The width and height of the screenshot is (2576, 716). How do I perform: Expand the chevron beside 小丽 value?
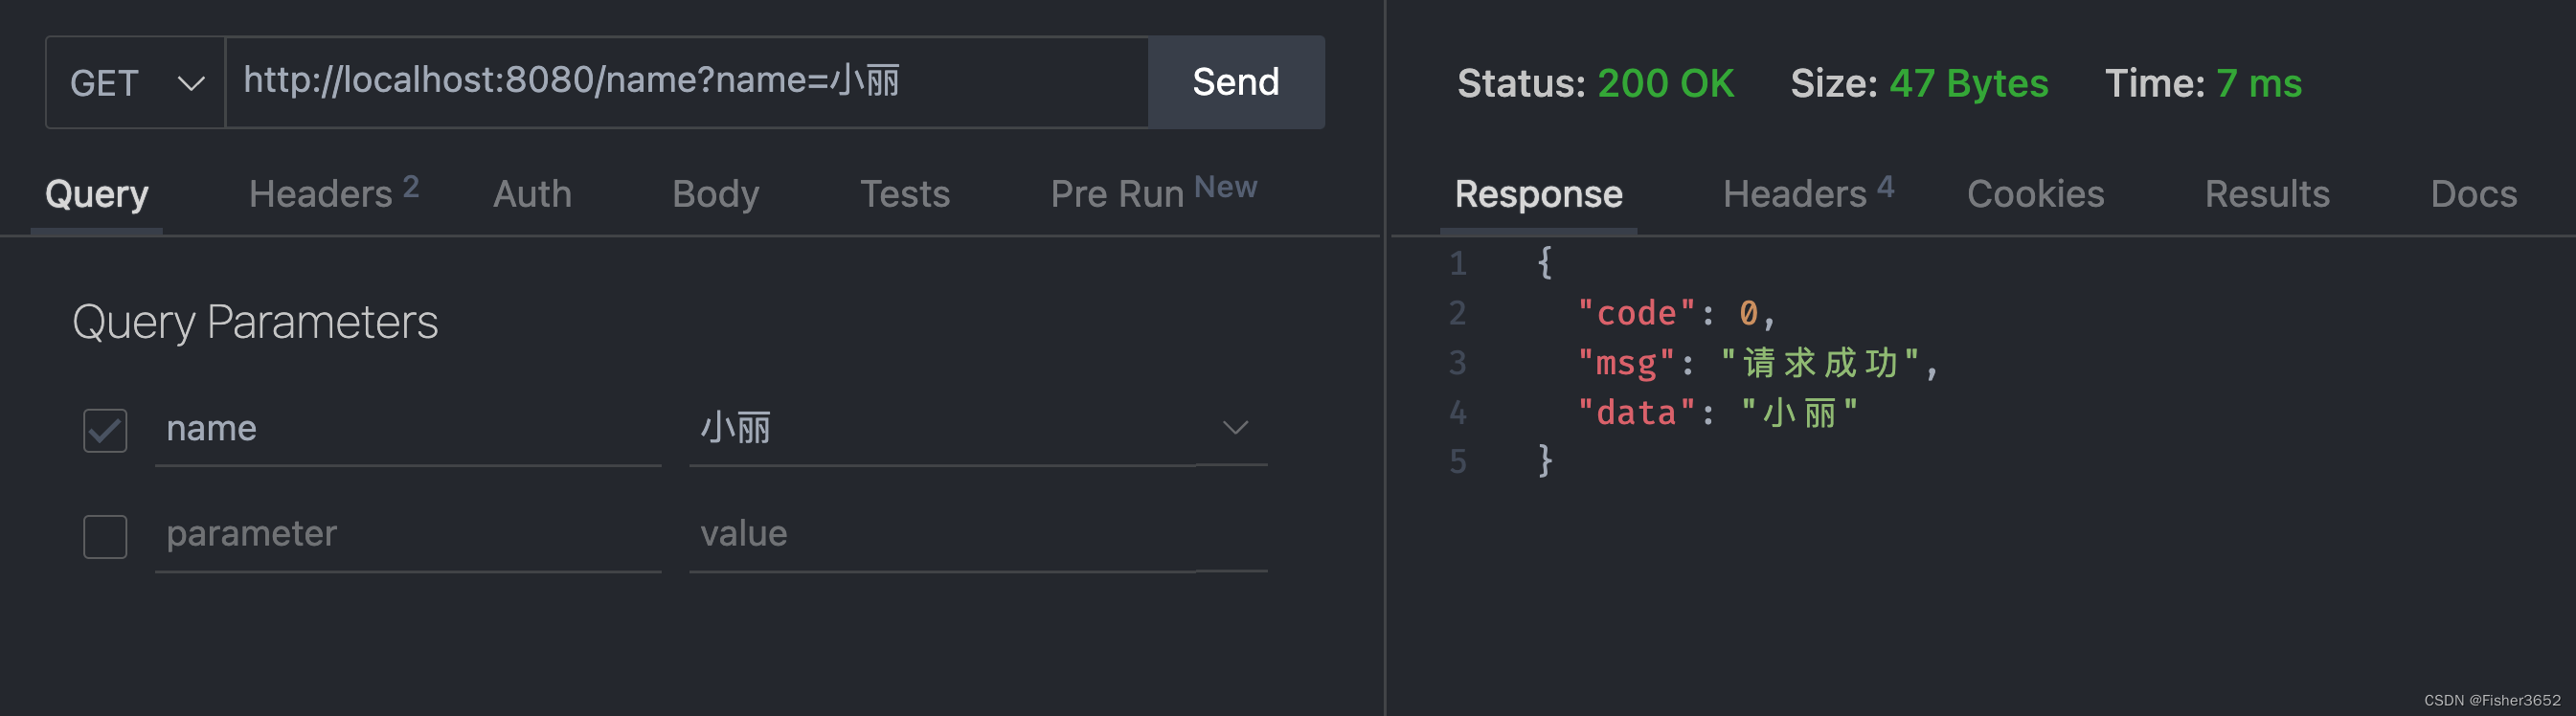coord(1235,428)
